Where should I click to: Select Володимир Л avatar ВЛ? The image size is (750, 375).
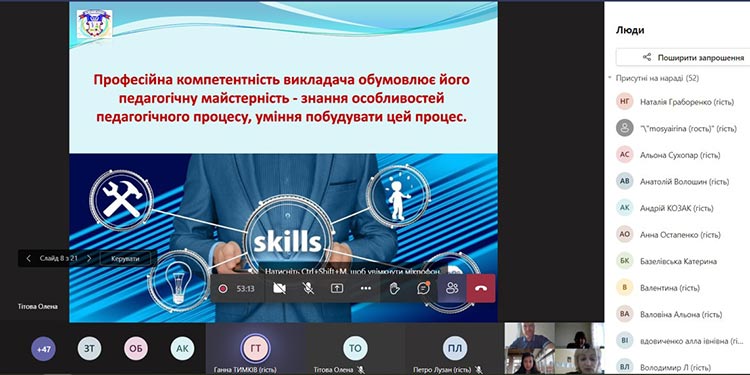[x=625, y=367]
